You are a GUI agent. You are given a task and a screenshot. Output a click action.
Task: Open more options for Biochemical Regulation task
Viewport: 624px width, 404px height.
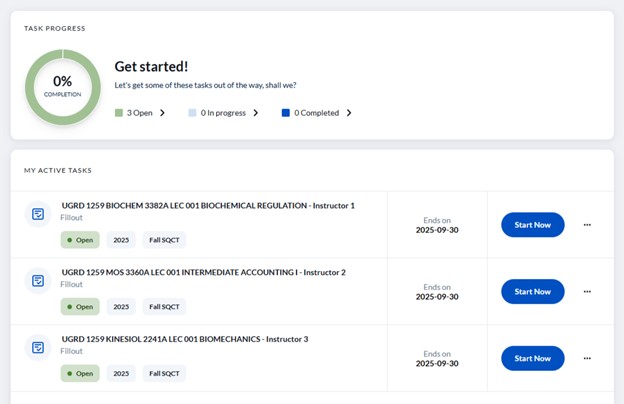click(x=587, y=225)
